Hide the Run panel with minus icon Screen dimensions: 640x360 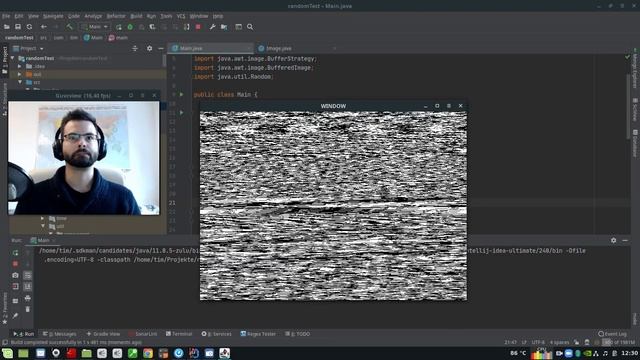pyautogui.click(x=625, y=240)
